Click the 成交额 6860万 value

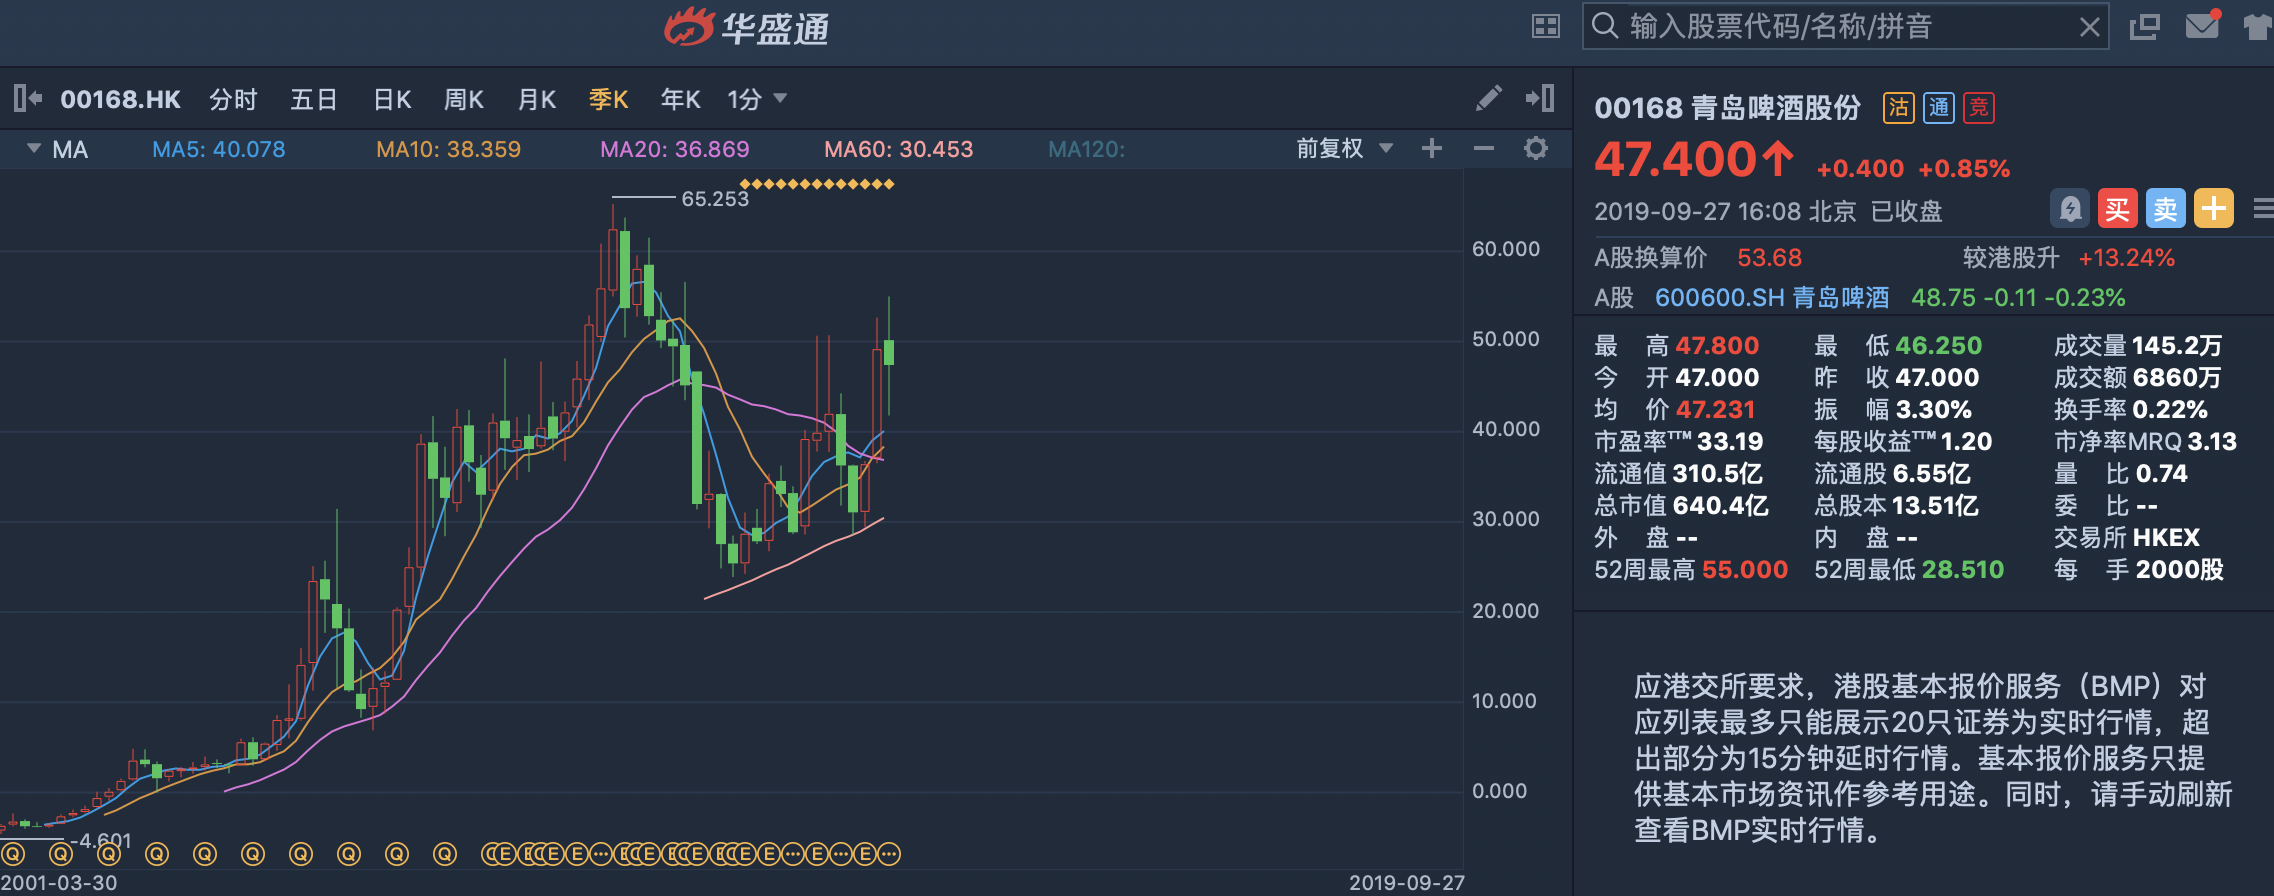(2177, 378)
